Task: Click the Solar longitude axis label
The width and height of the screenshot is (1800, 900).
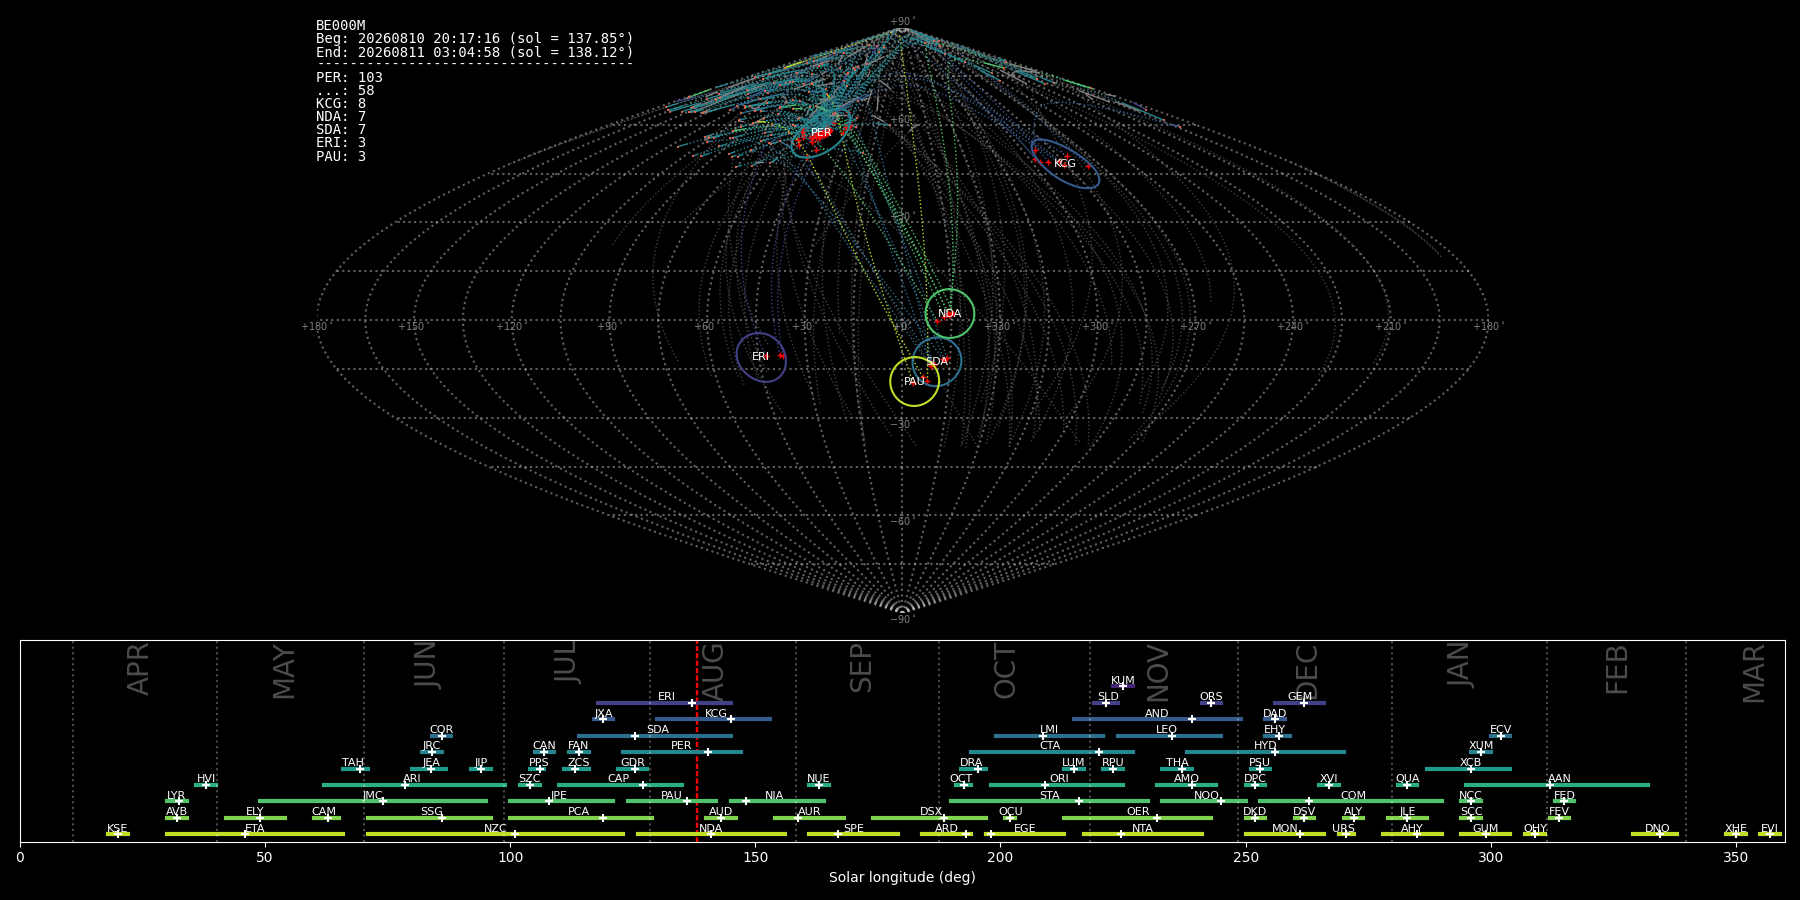Action: (x=902, y=877)
